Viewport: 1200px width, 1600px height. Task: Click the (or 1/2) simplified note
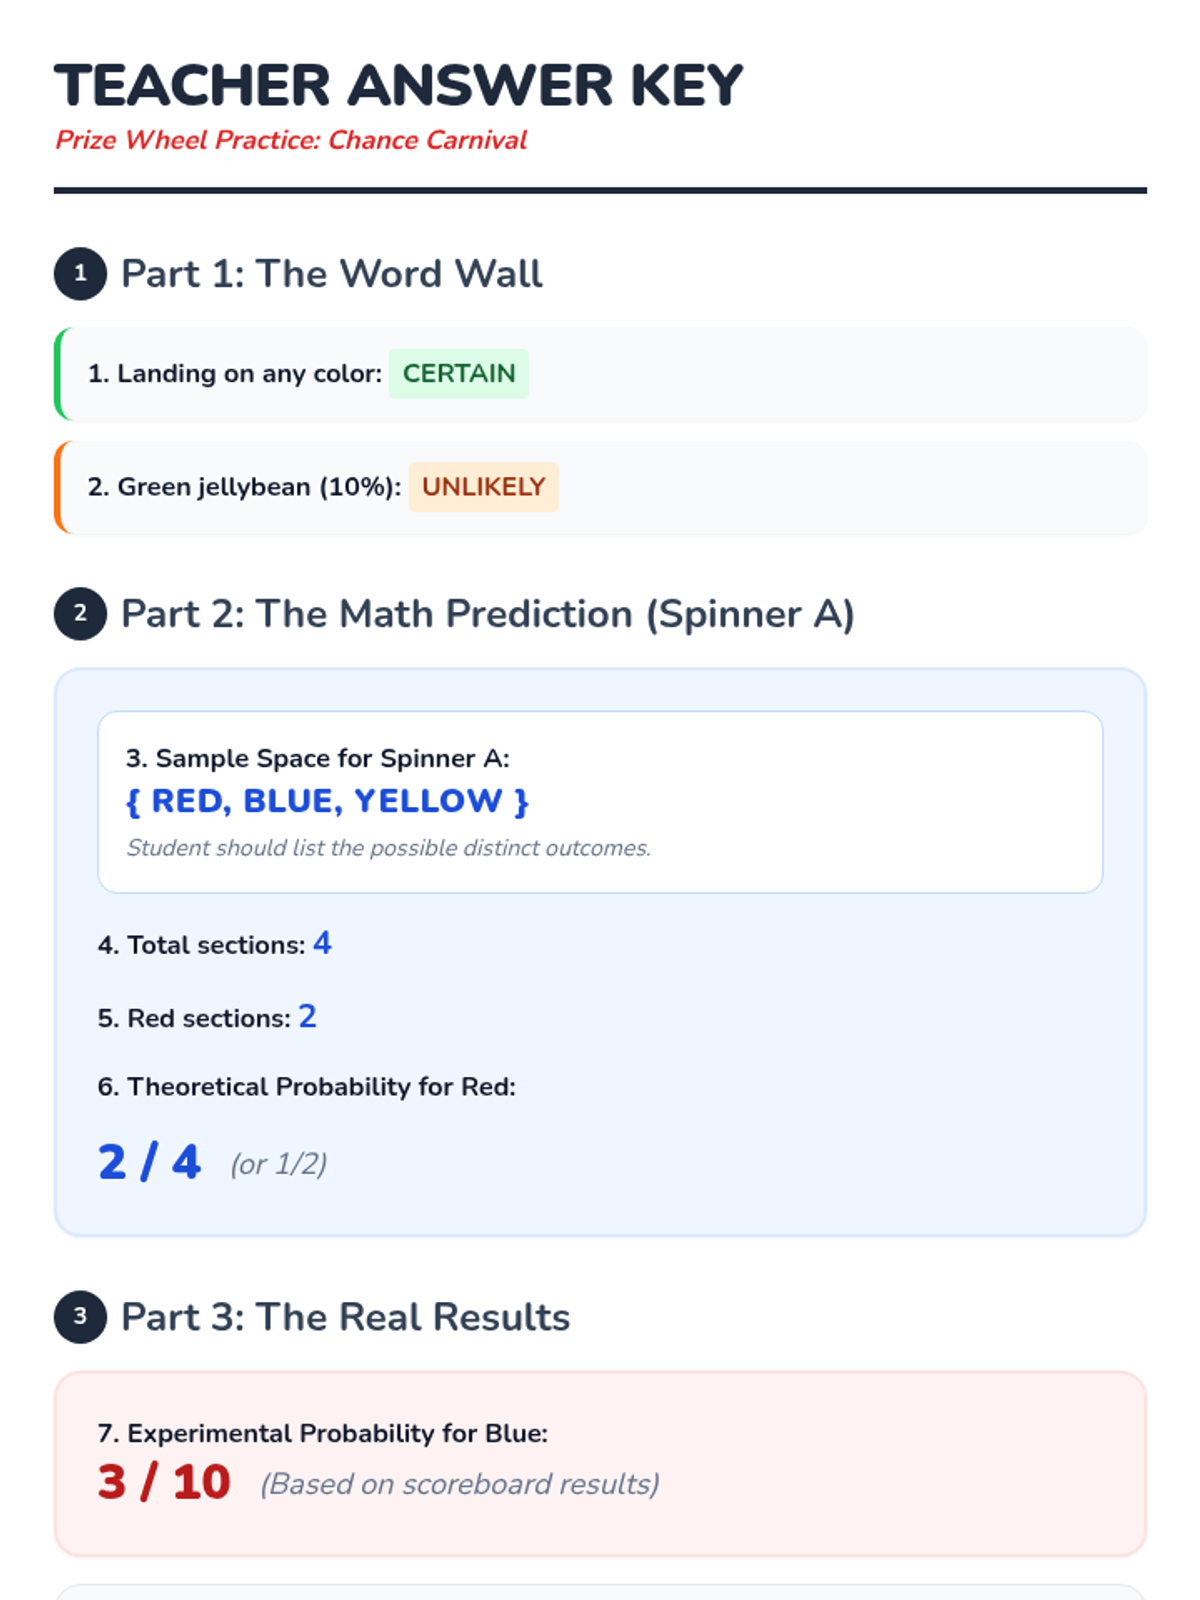click(279, 1164)
